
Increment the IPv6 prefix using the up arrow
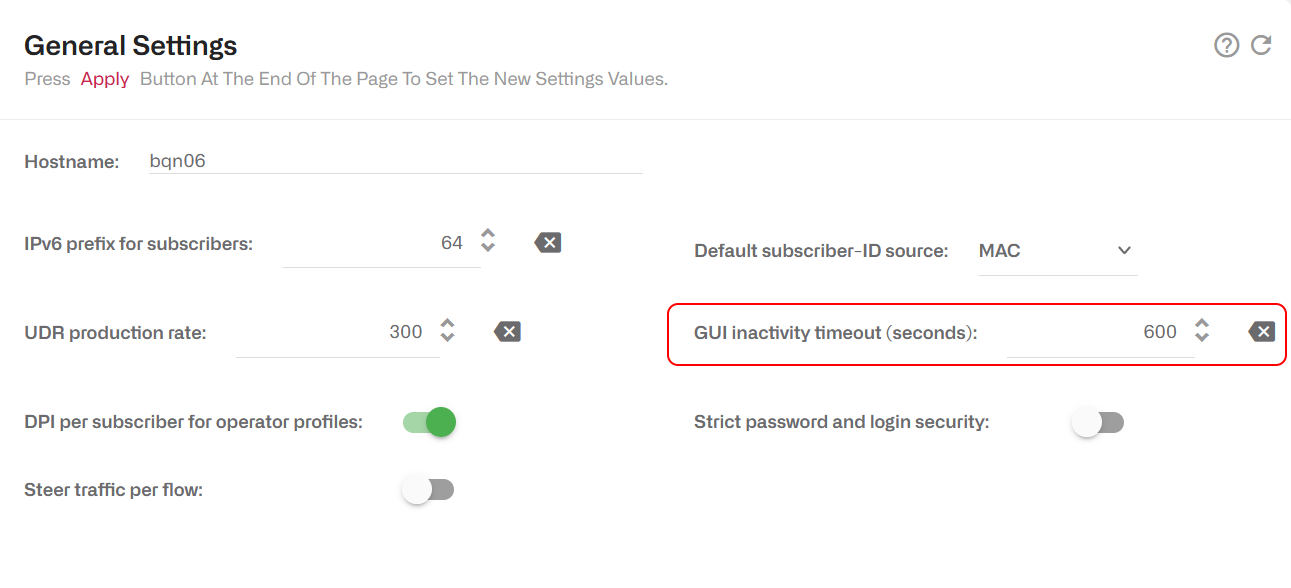point(487,236)
